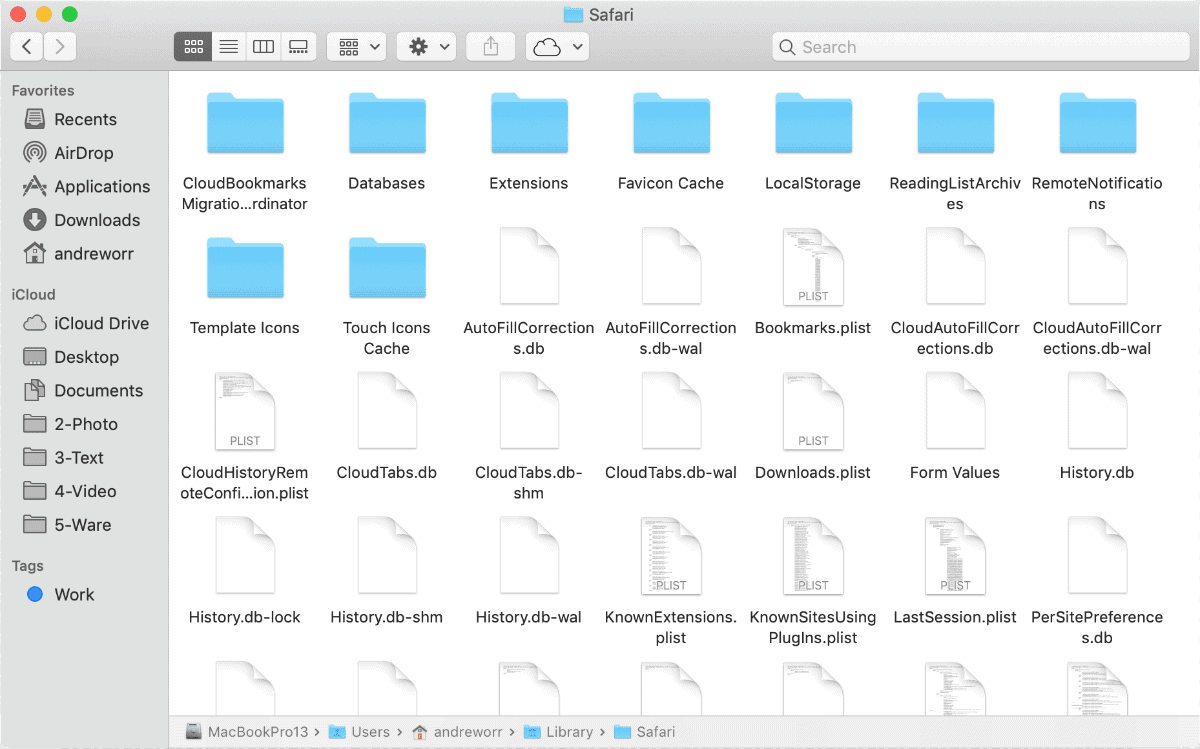1200x749 pixels.
Task: Select the LastSession.plist file
Action: [955, 556]
